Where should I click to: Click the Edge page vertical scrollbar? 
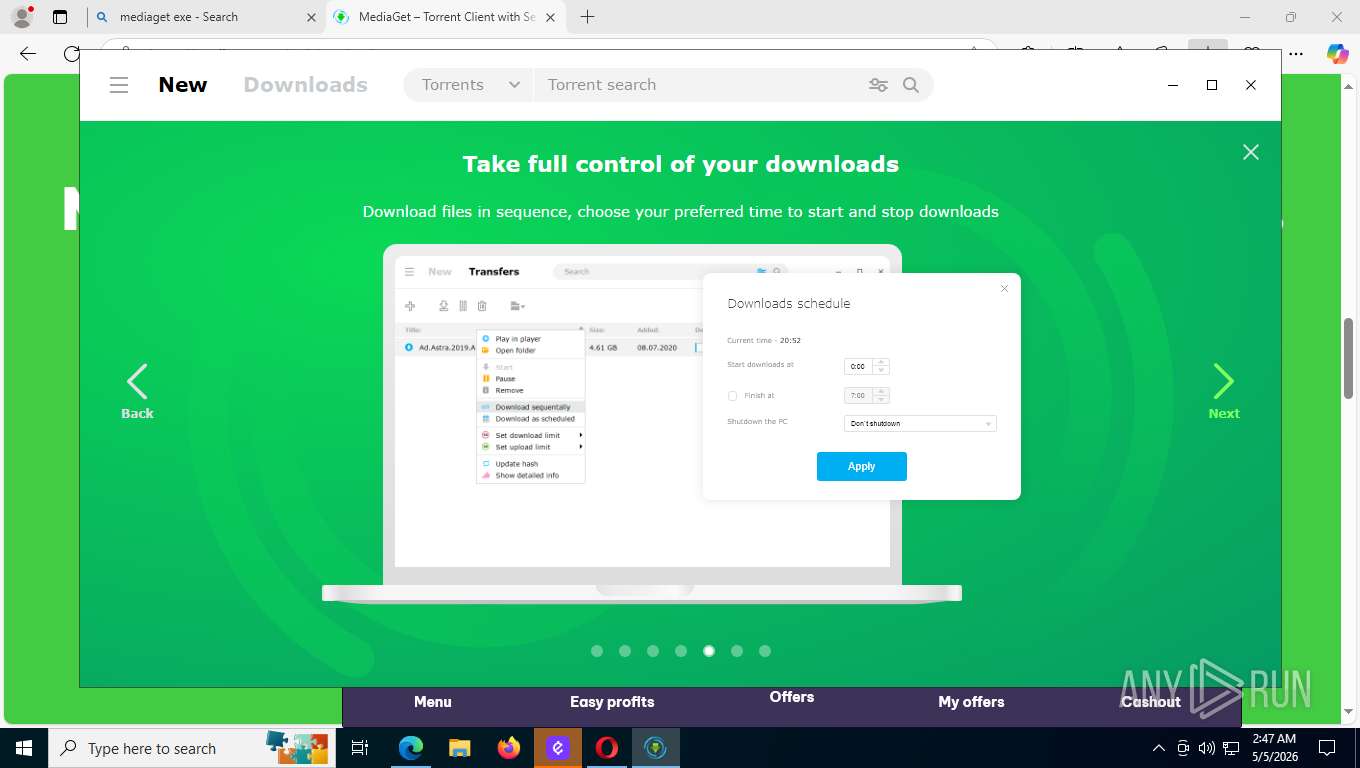tap(1348, 358)
